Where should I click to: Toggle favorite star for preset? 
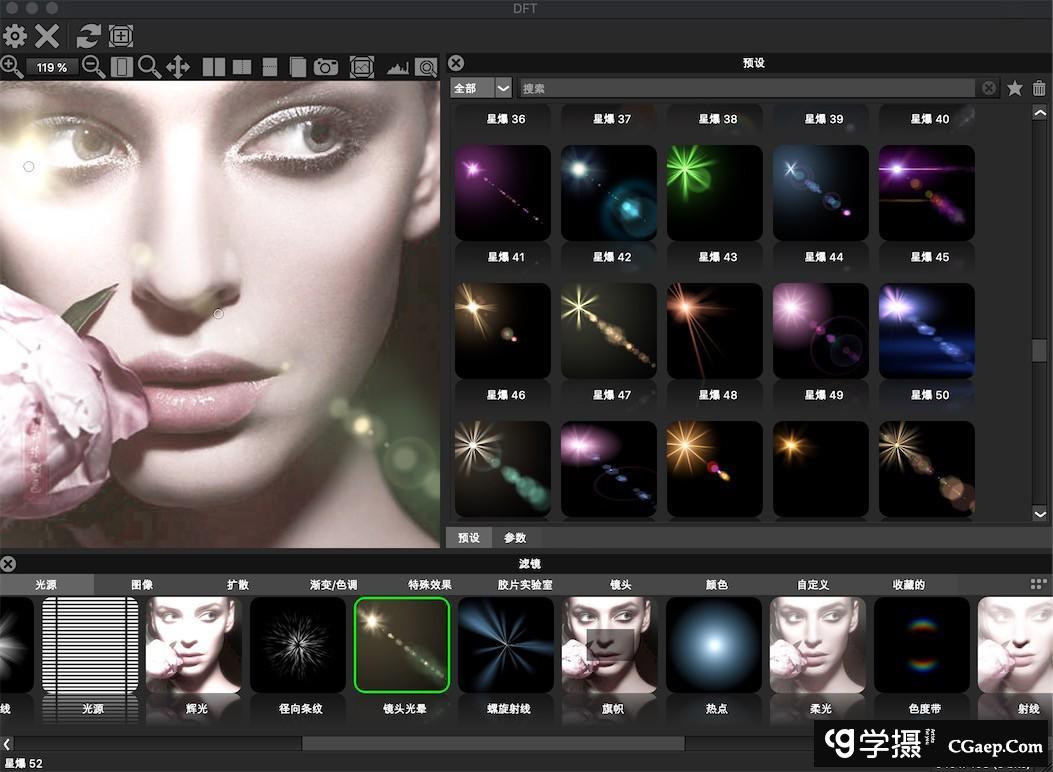coord(1015,88)
